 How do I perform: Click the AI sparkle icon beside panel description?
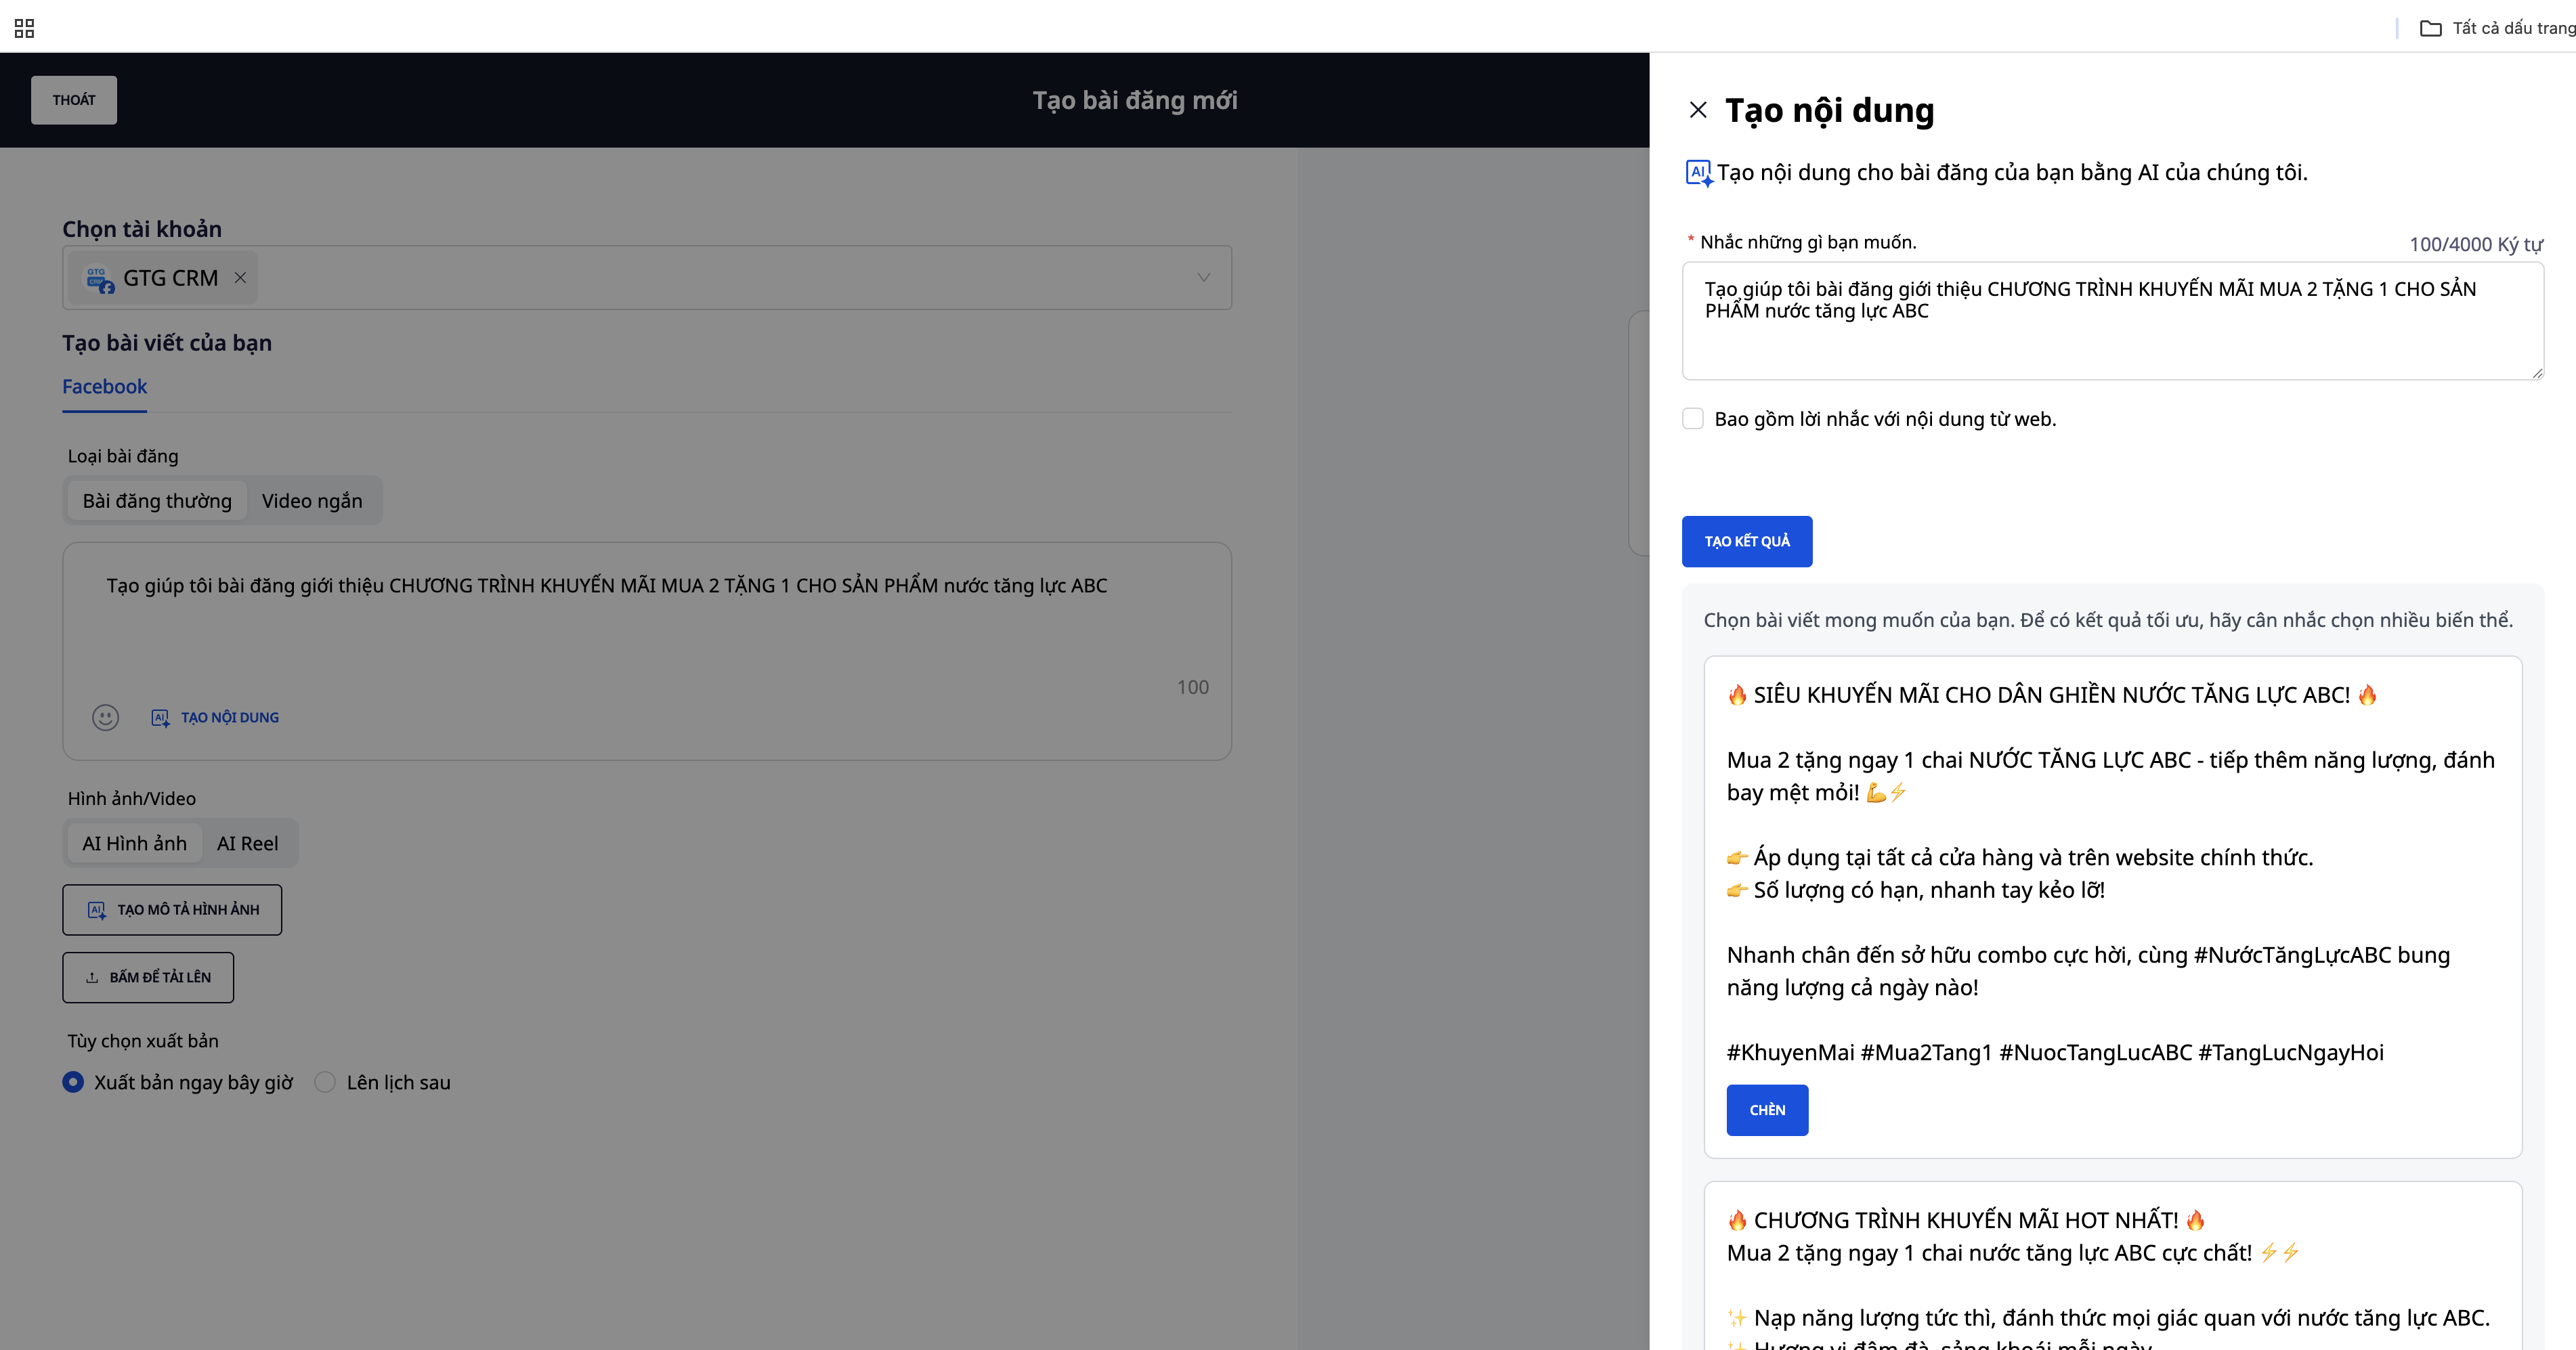[1699, 173]
